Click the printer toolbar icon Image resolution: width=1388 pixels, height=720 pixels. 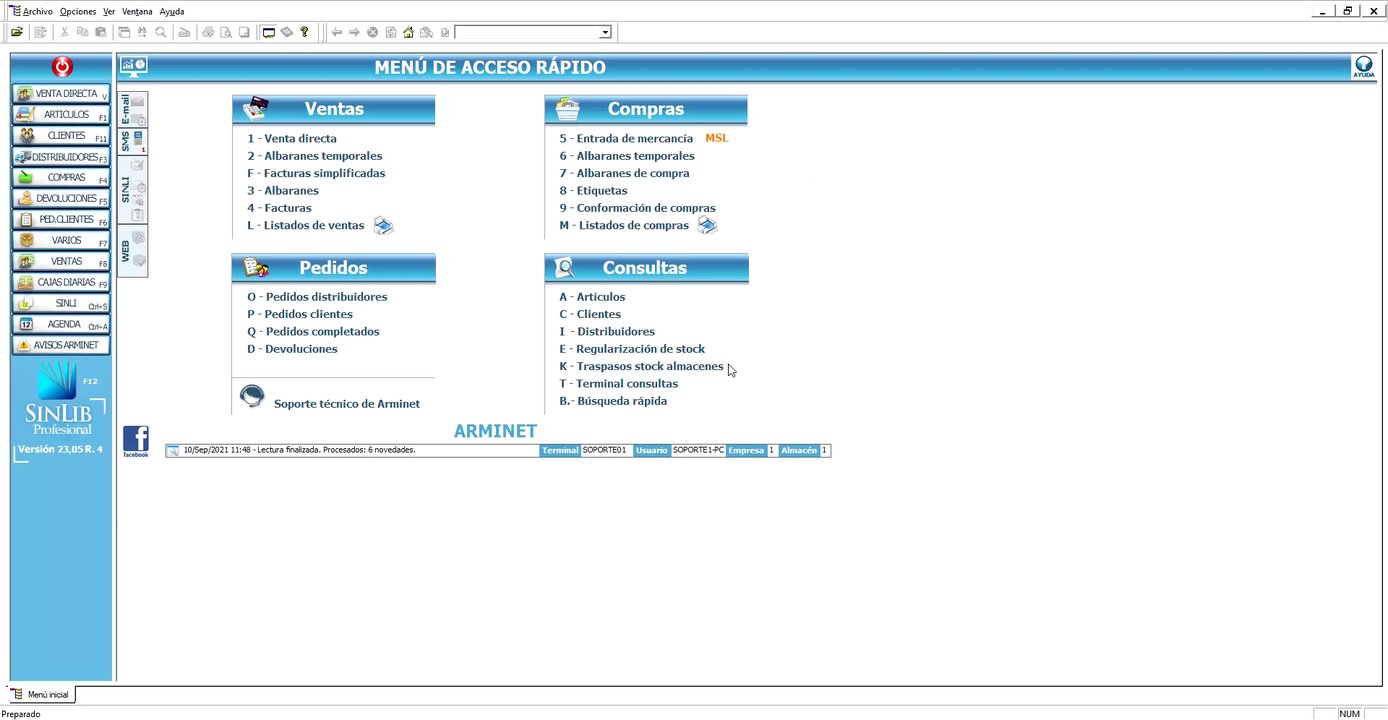pos(208,32)
